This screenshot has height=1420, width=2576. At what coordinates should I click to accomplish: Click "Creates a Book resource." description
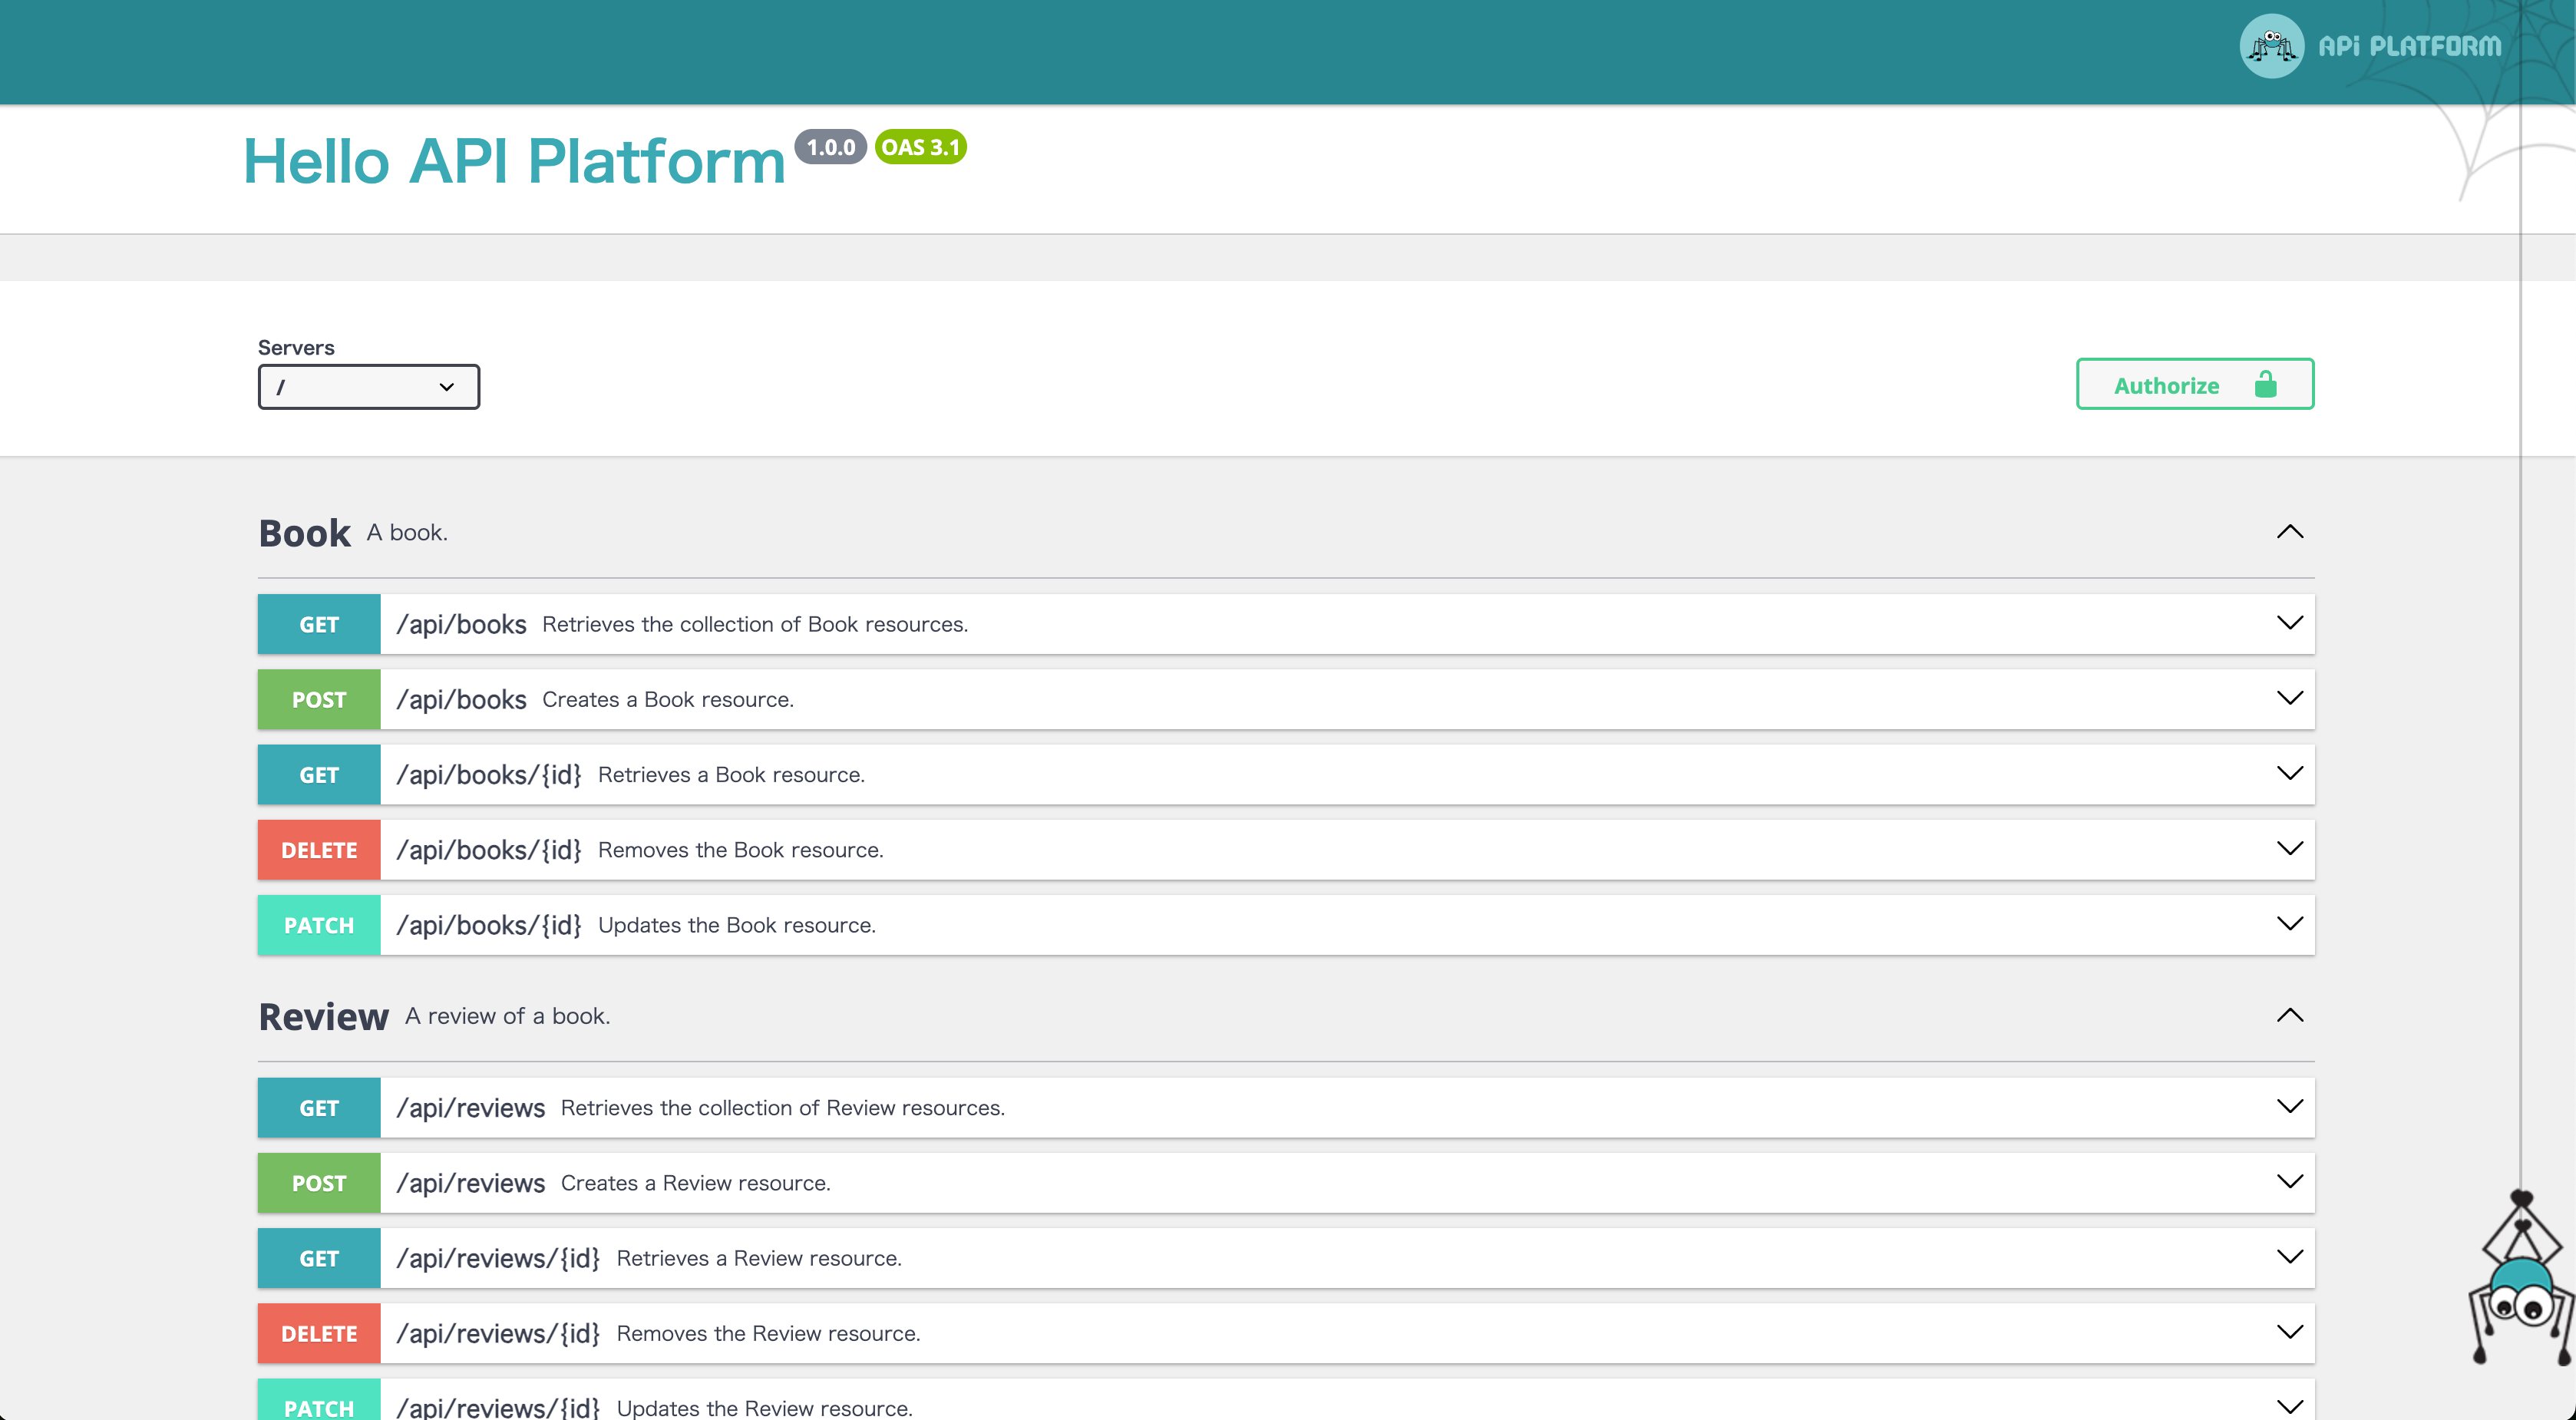(668, 699)
